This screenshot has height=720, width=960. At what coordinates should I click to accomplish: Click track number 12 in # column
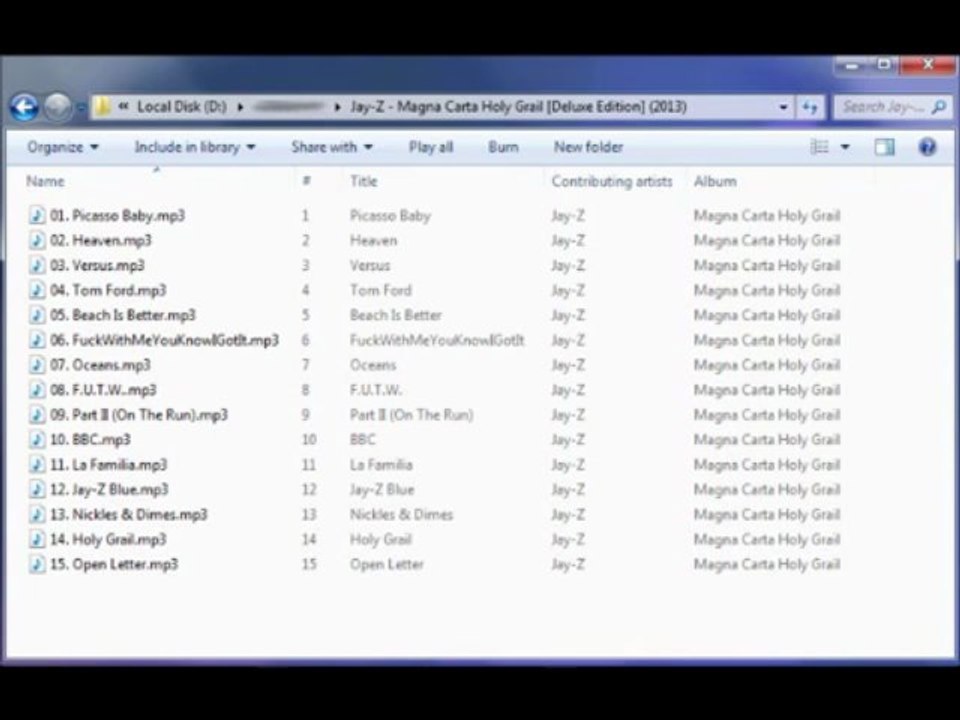309,489
